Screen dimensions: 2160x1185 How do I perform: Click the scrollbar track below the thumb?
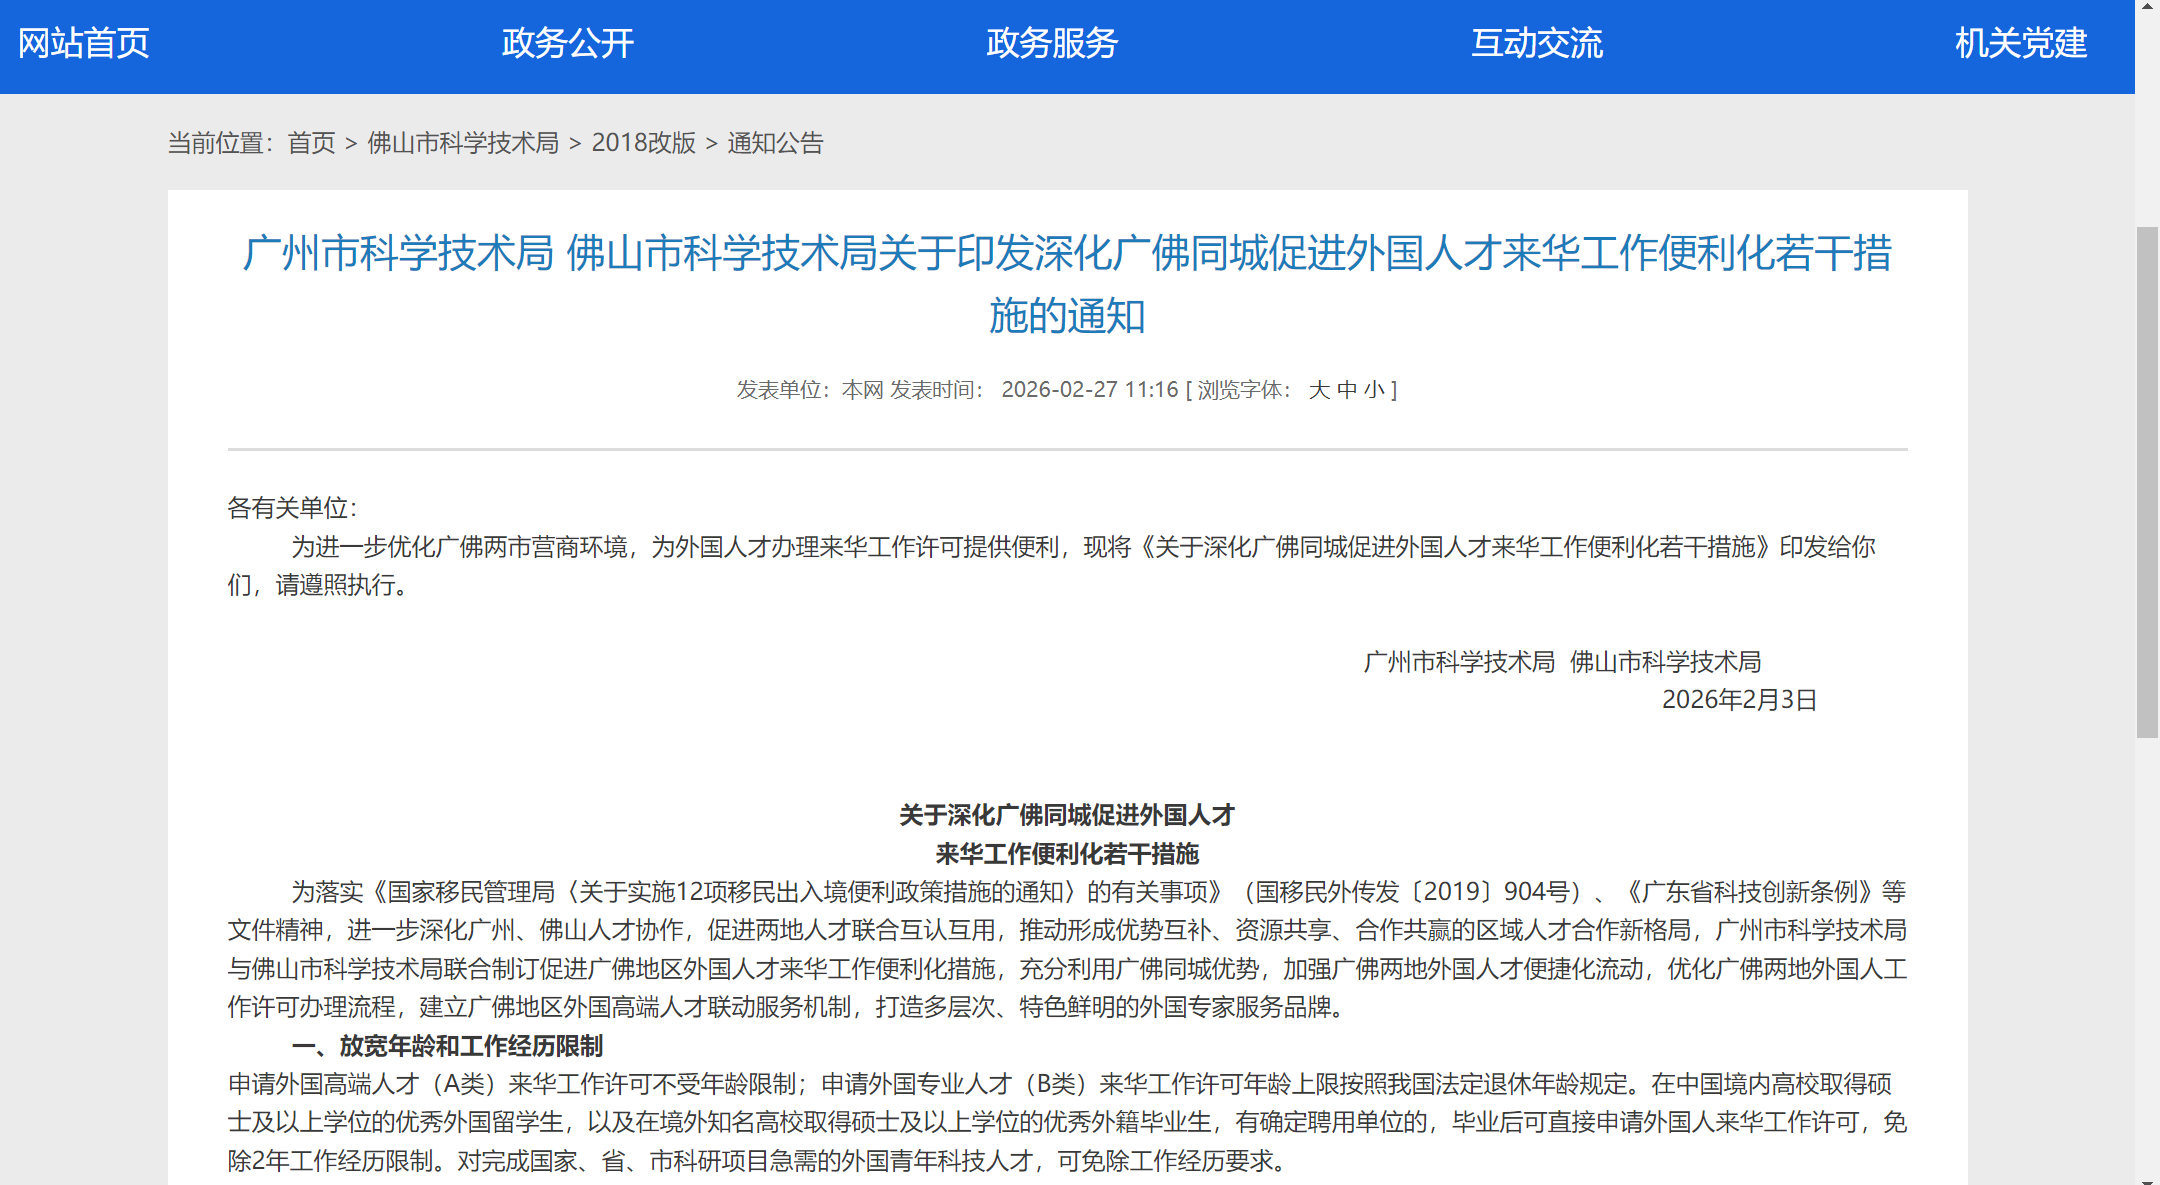[2147, 950]
